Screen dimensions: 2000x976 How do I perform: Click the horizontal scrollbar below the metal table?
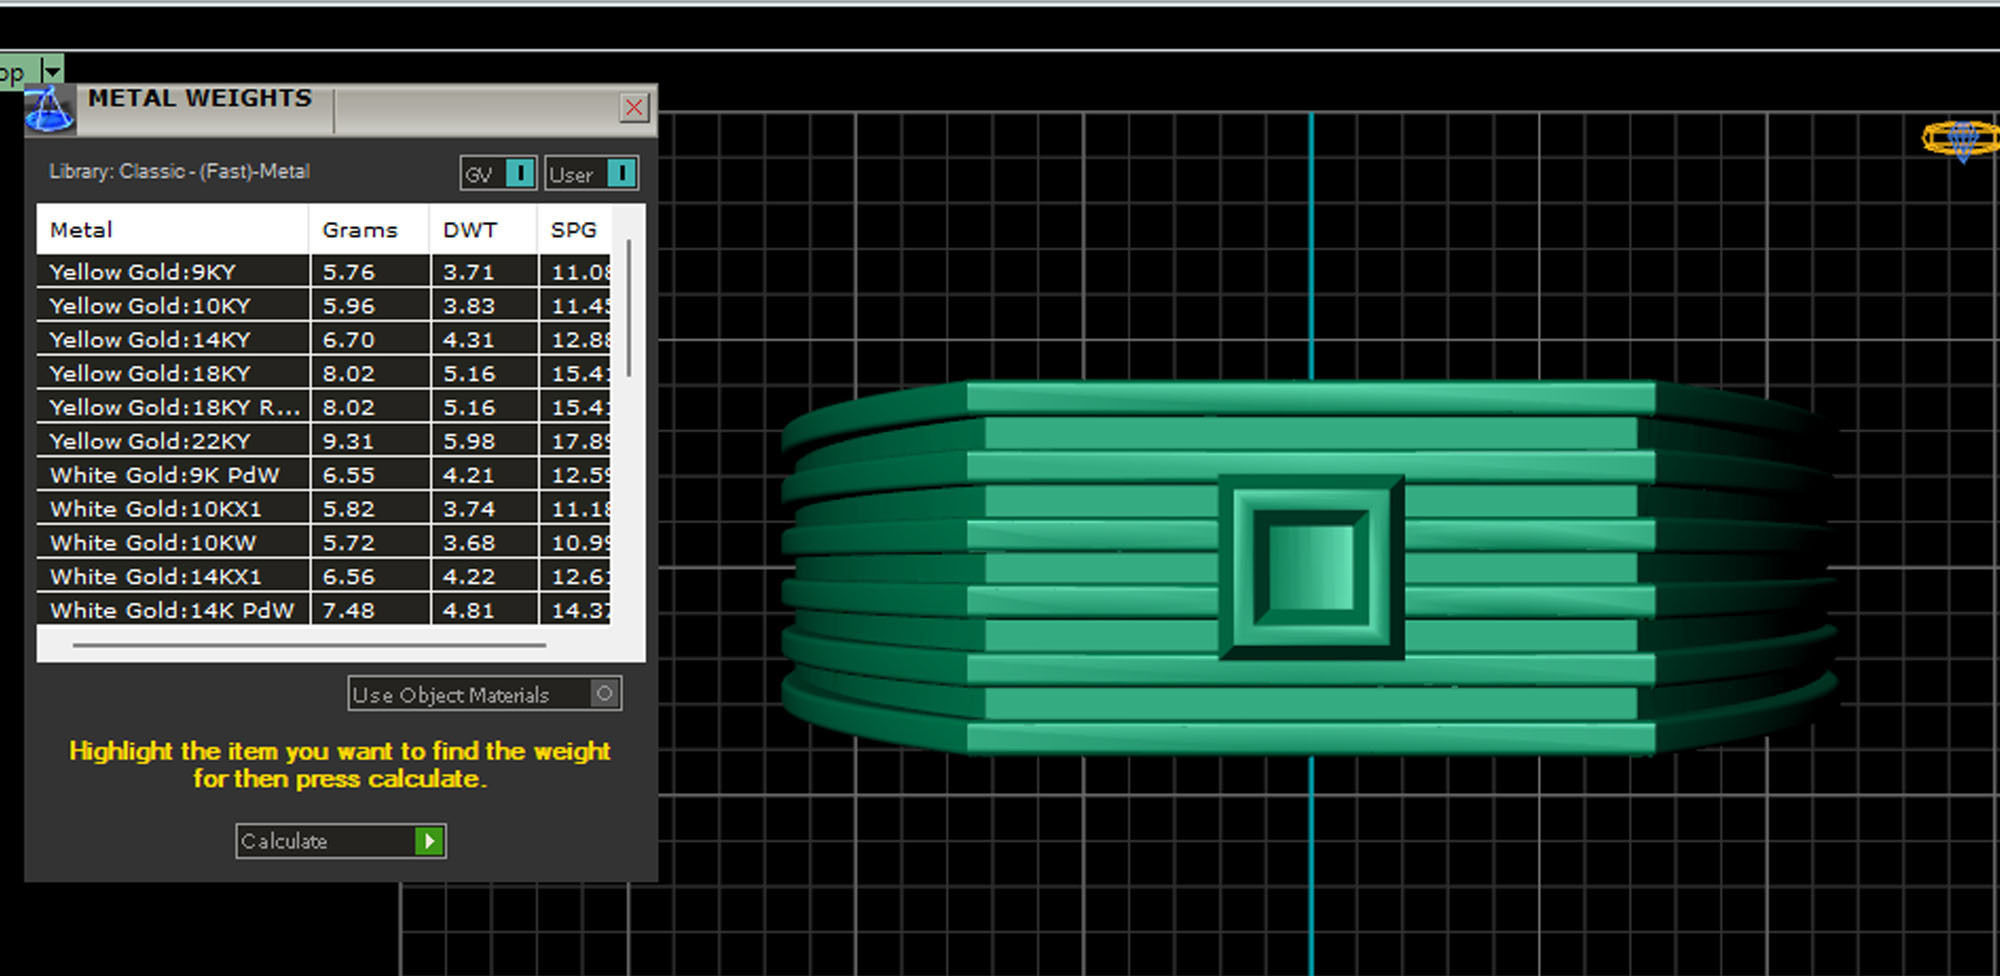coord(310,646)
